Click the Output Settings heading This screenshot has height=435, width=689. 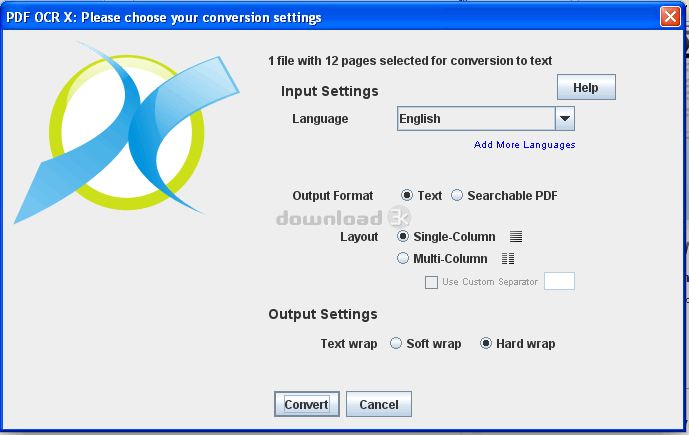point(323,314)
